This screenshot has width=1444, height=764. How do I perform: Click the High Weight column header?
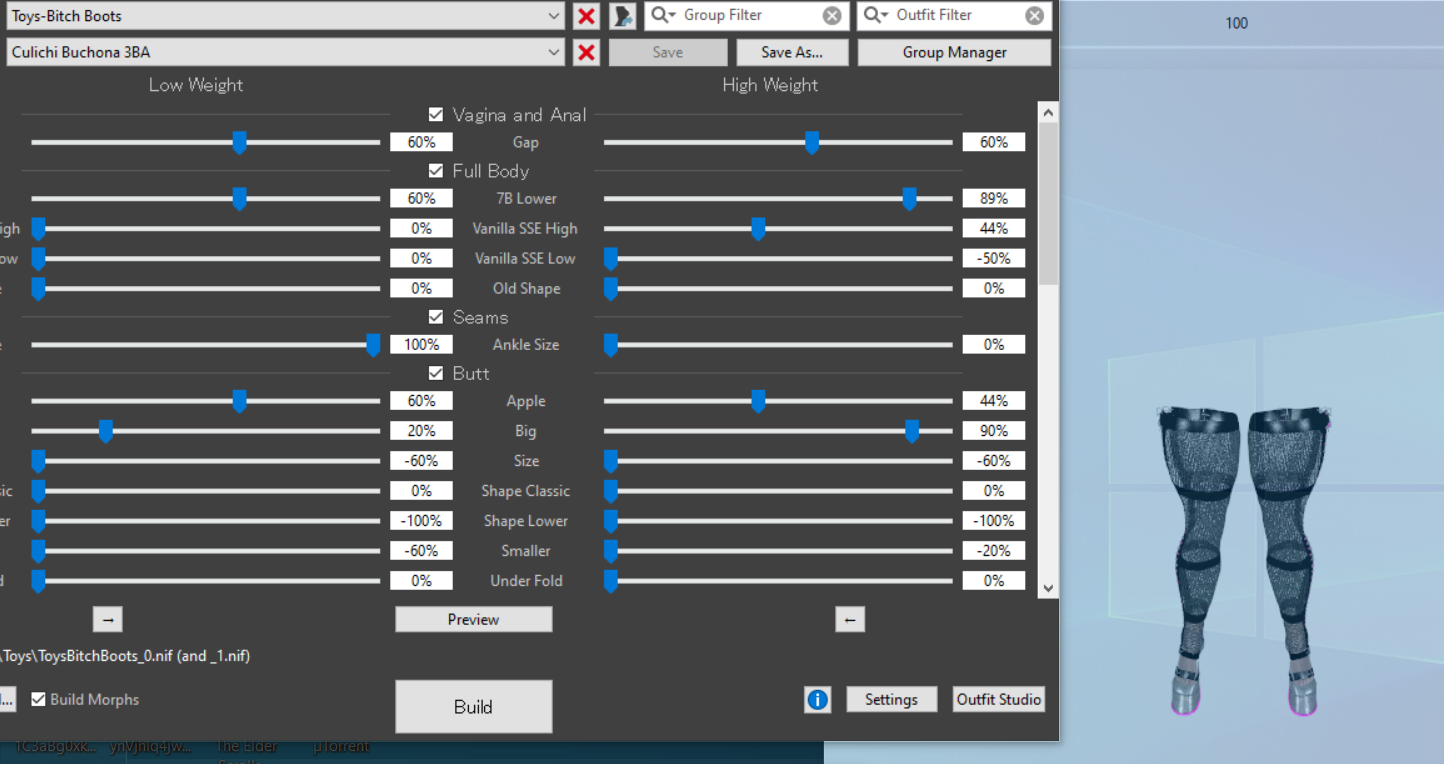point(770,85)
